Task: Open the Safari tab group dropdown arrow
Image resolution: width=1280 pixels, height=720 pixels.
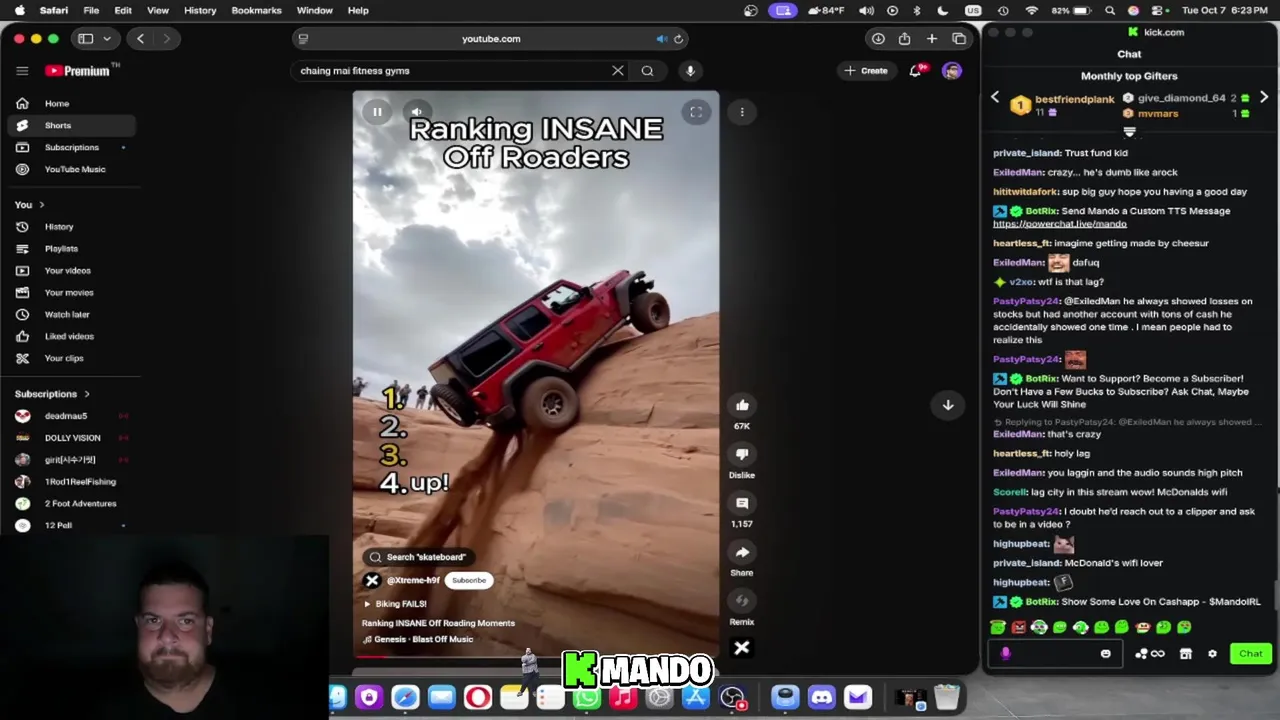Action: click(x=106, y=39)
